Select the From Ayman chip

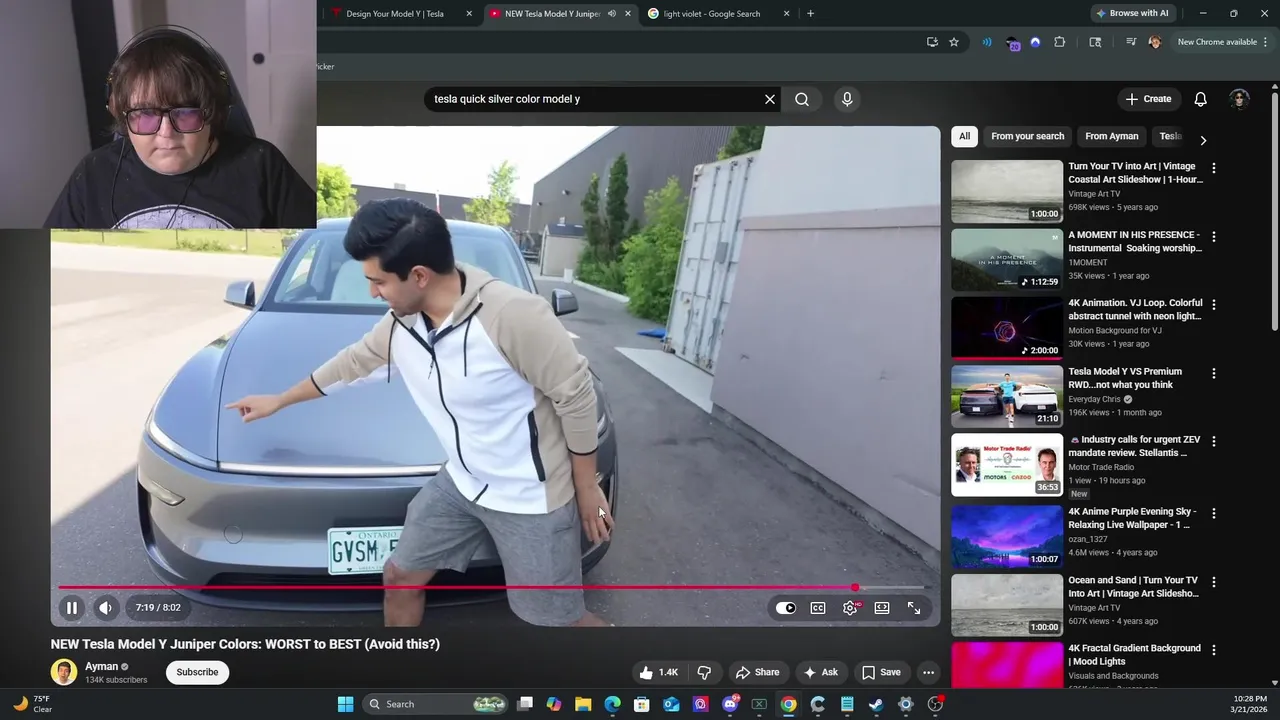[x=1112, y=136]
